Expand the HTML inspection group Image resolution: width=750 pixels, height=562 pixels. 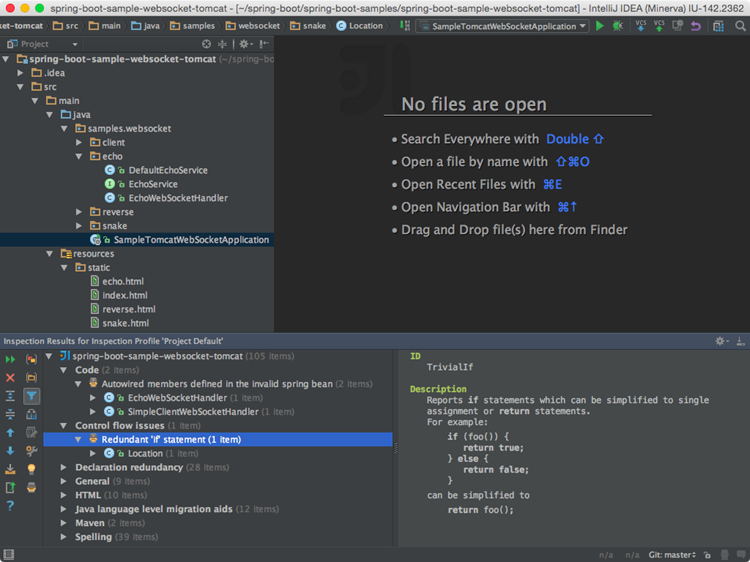63,495
